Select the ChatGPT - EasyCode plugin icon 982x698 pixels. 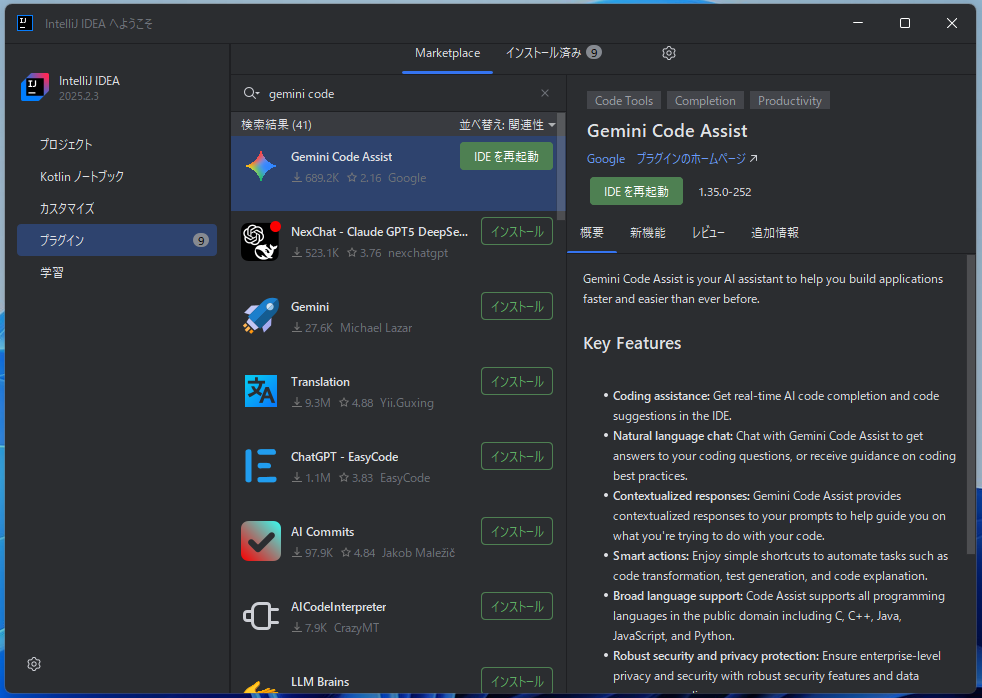coord(260,466)
